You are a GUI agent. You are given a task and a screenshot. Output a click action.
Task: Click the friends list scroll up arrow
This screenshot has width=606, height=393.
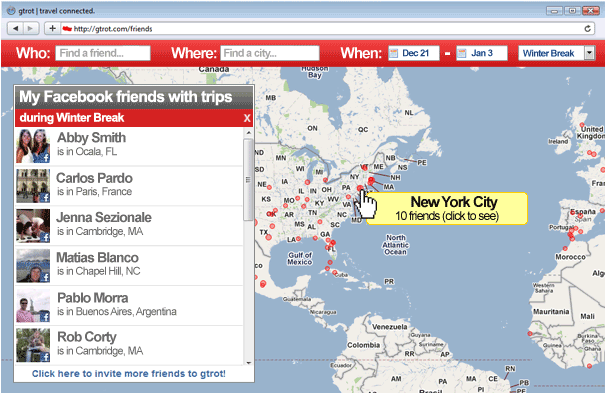(249, 133)
